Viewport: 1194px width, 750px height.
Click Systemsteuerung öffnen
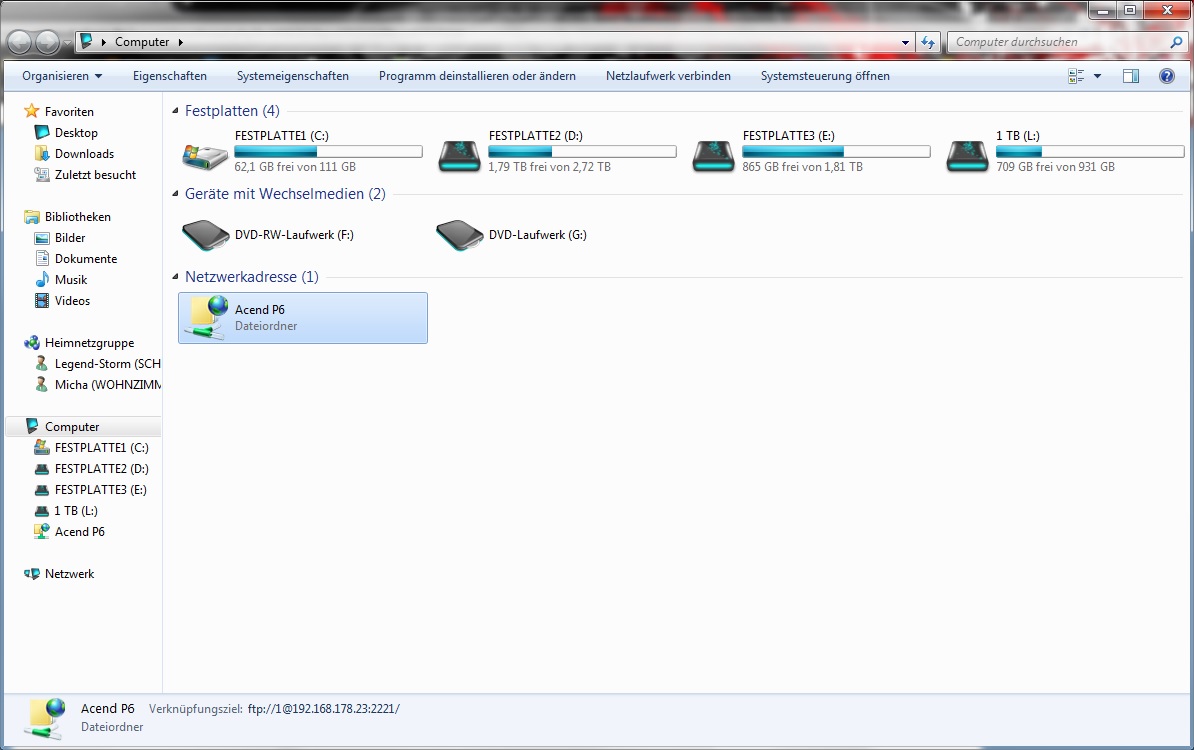pyautogui.click(x=825, y=76)
